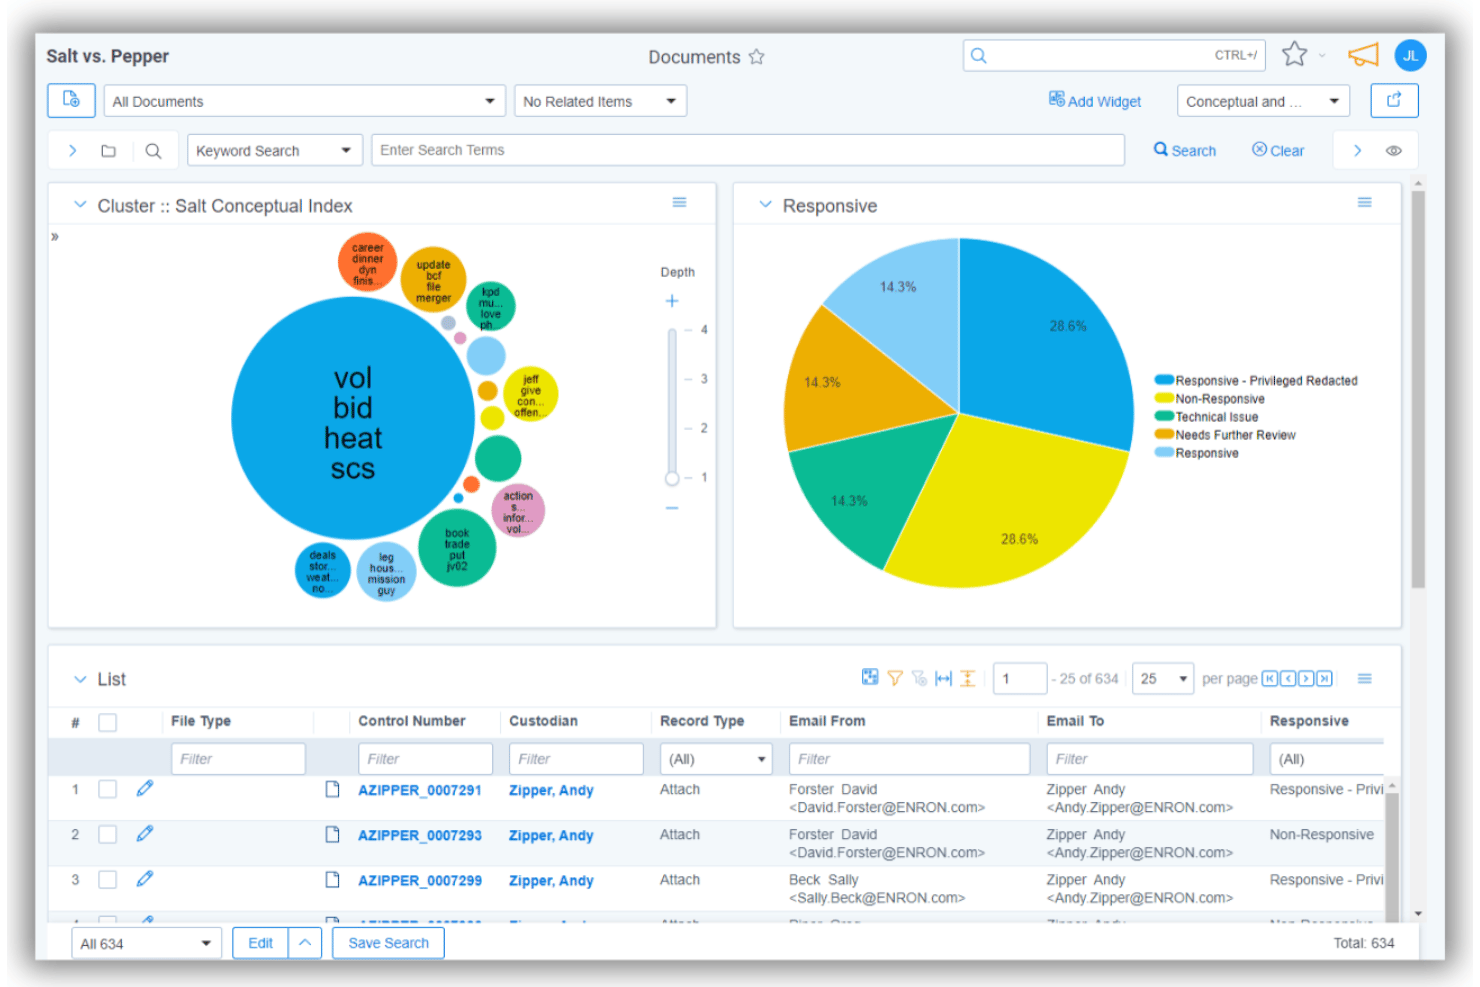Click the megaphone notifications icon
The height and width of the screenshot is (987, 1480).
click(1363, 55)
